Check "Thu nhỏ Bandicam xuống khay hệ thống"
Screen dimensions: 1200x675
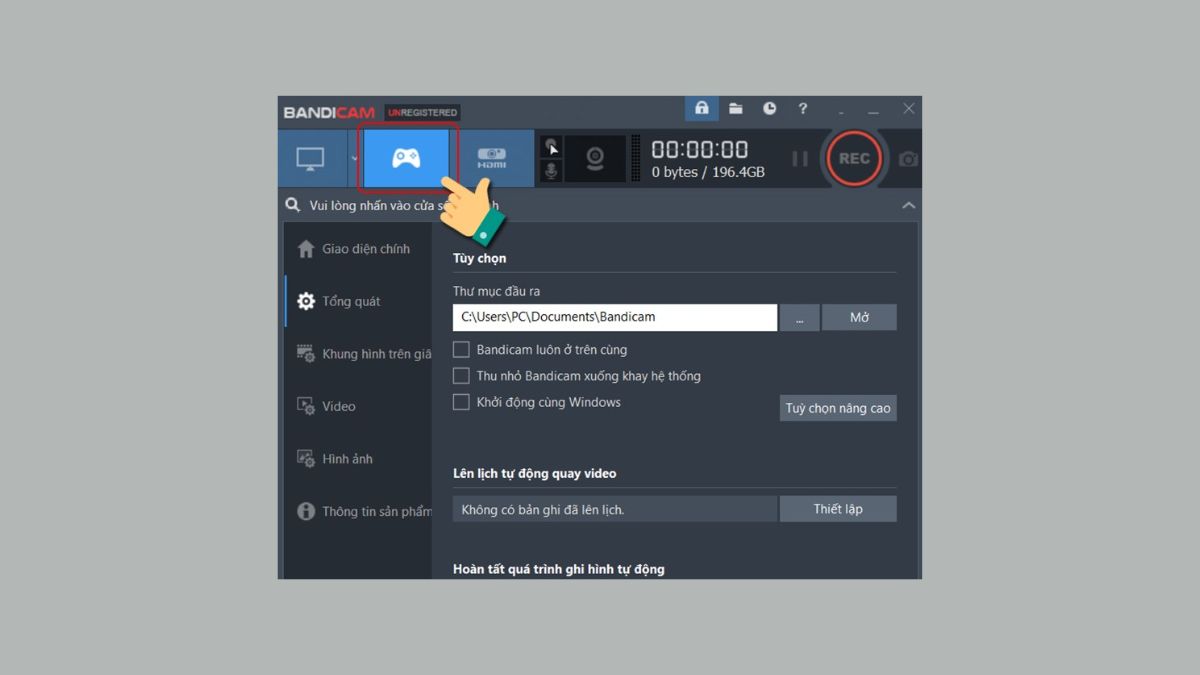[461, 376]
